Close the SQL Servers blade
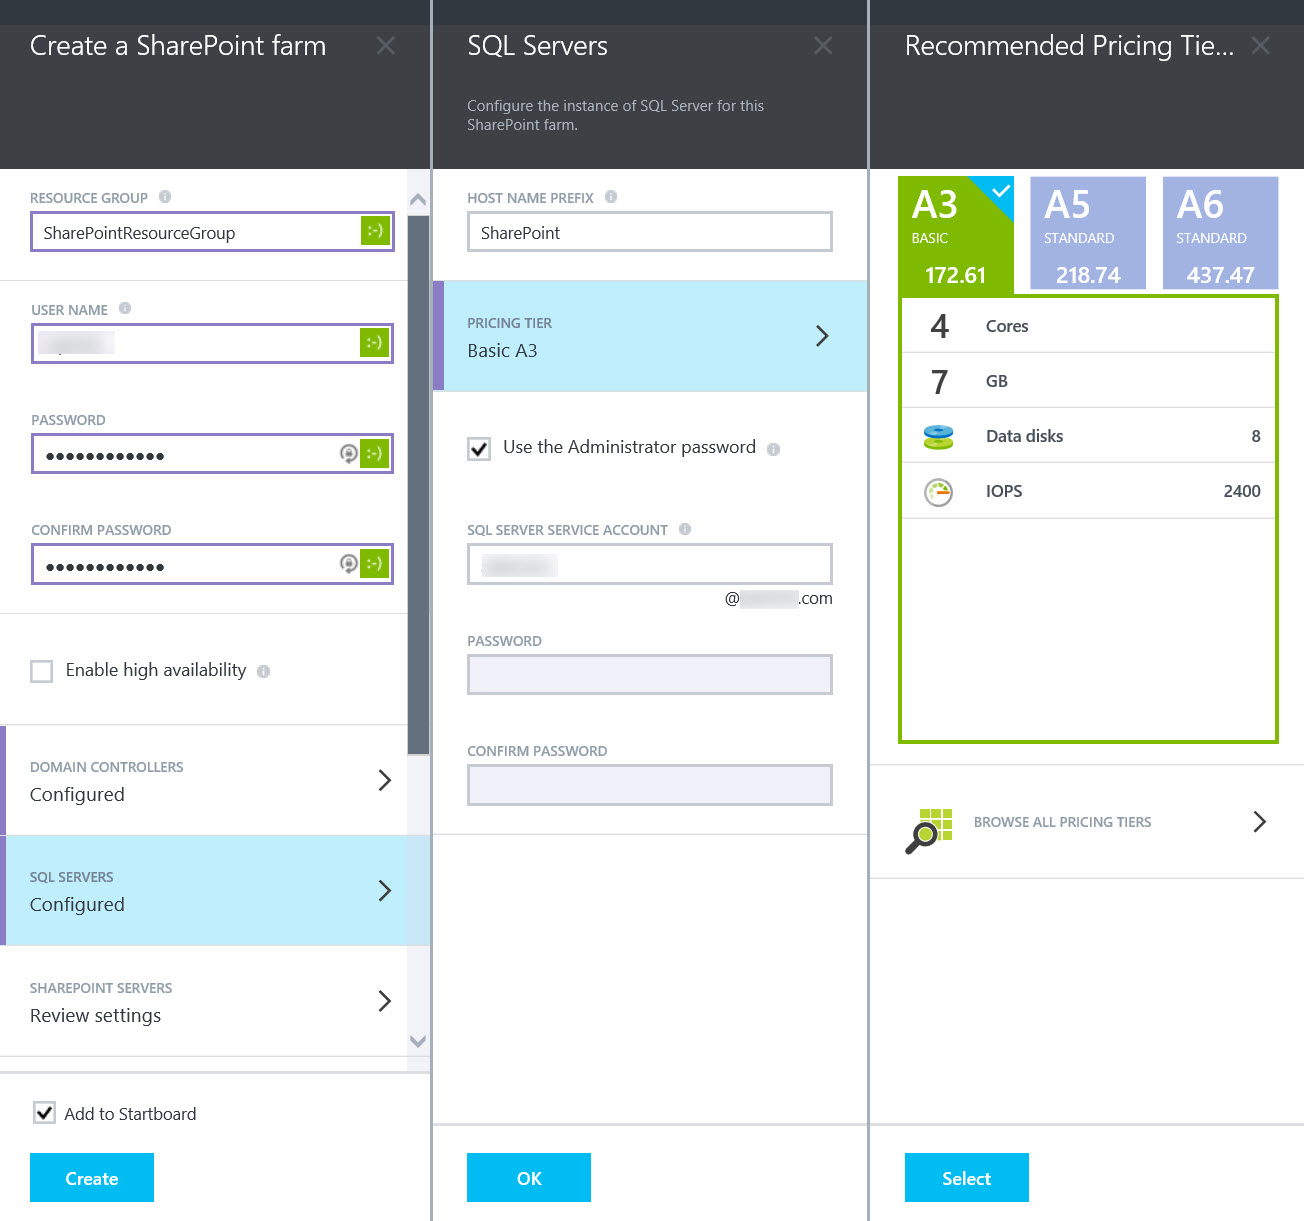Image resolution: width=1304 pixels, height=1221 pixels. (x=823, y=45)
